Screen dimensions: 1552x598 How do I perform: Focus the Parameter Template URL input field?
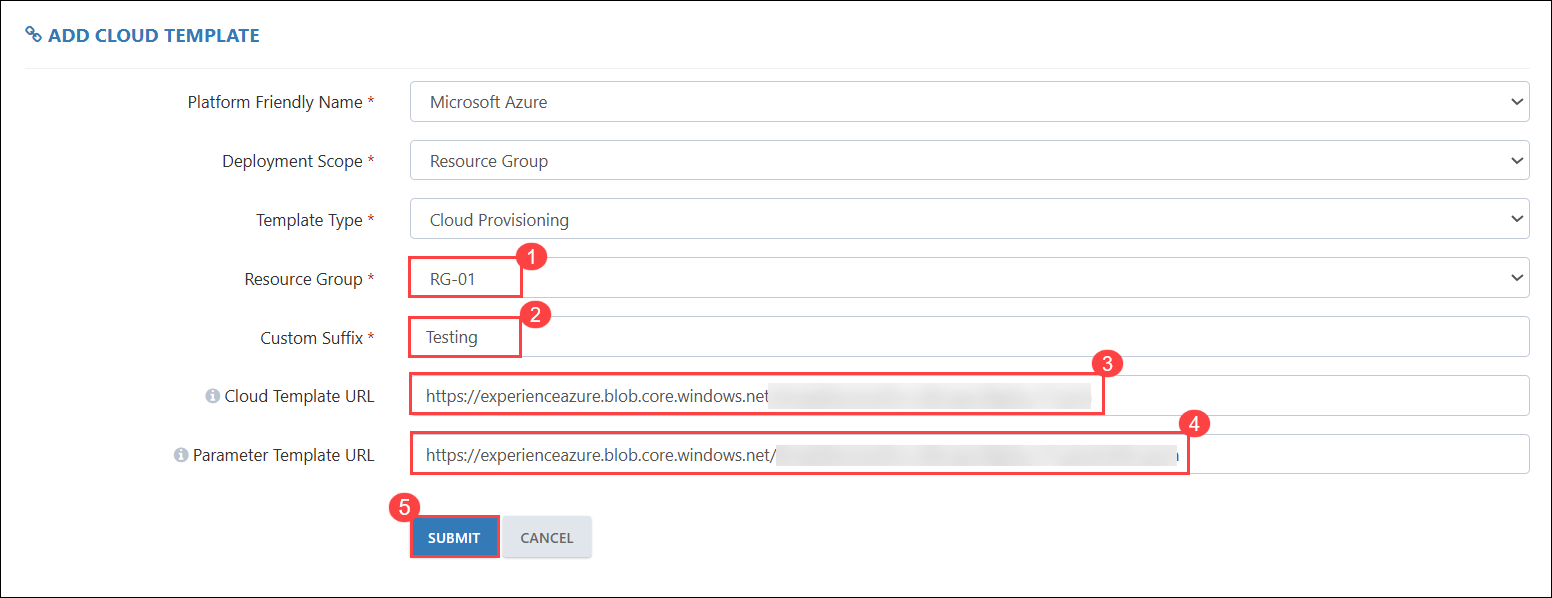click(x=969, y=455)
